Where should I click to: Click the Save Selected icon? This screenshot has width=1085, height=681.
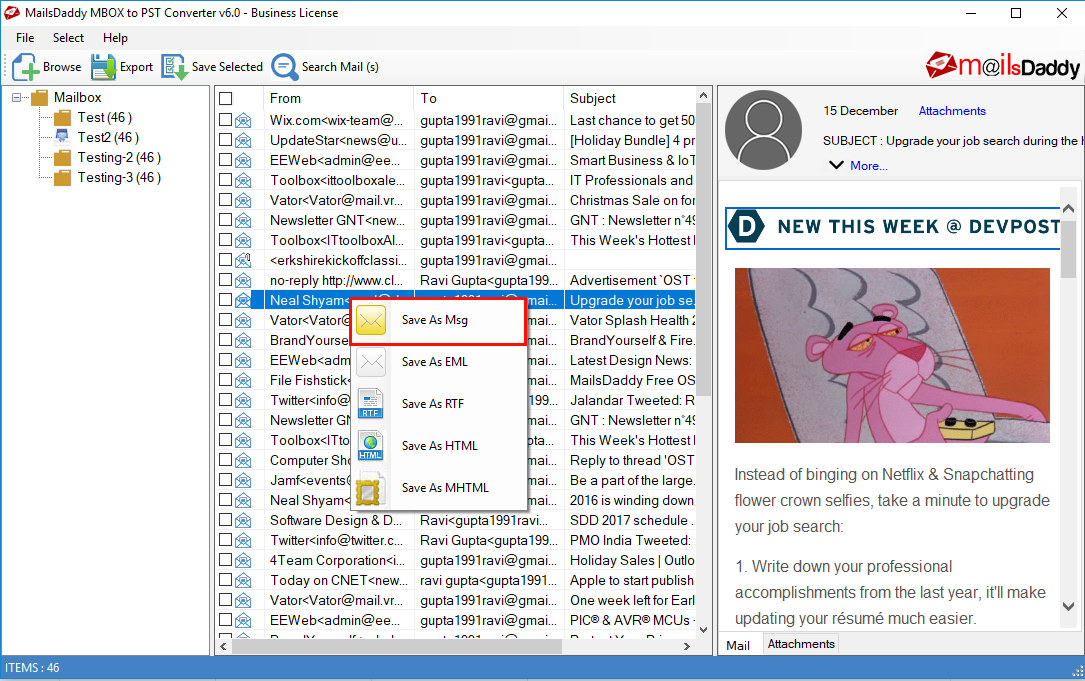tap(174, 67)
